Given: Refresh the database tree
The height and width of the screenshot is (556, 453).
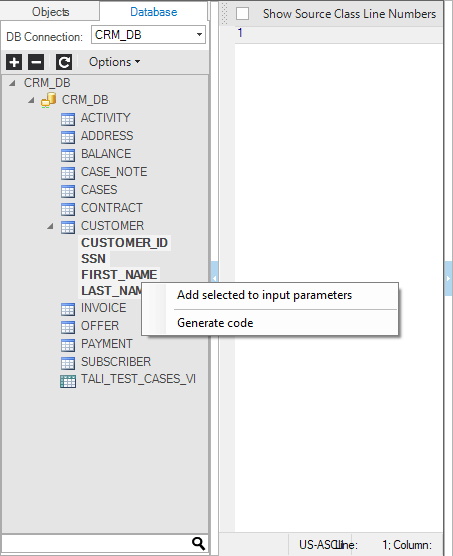Looking at the screenshot, I should tap(64, 62).
